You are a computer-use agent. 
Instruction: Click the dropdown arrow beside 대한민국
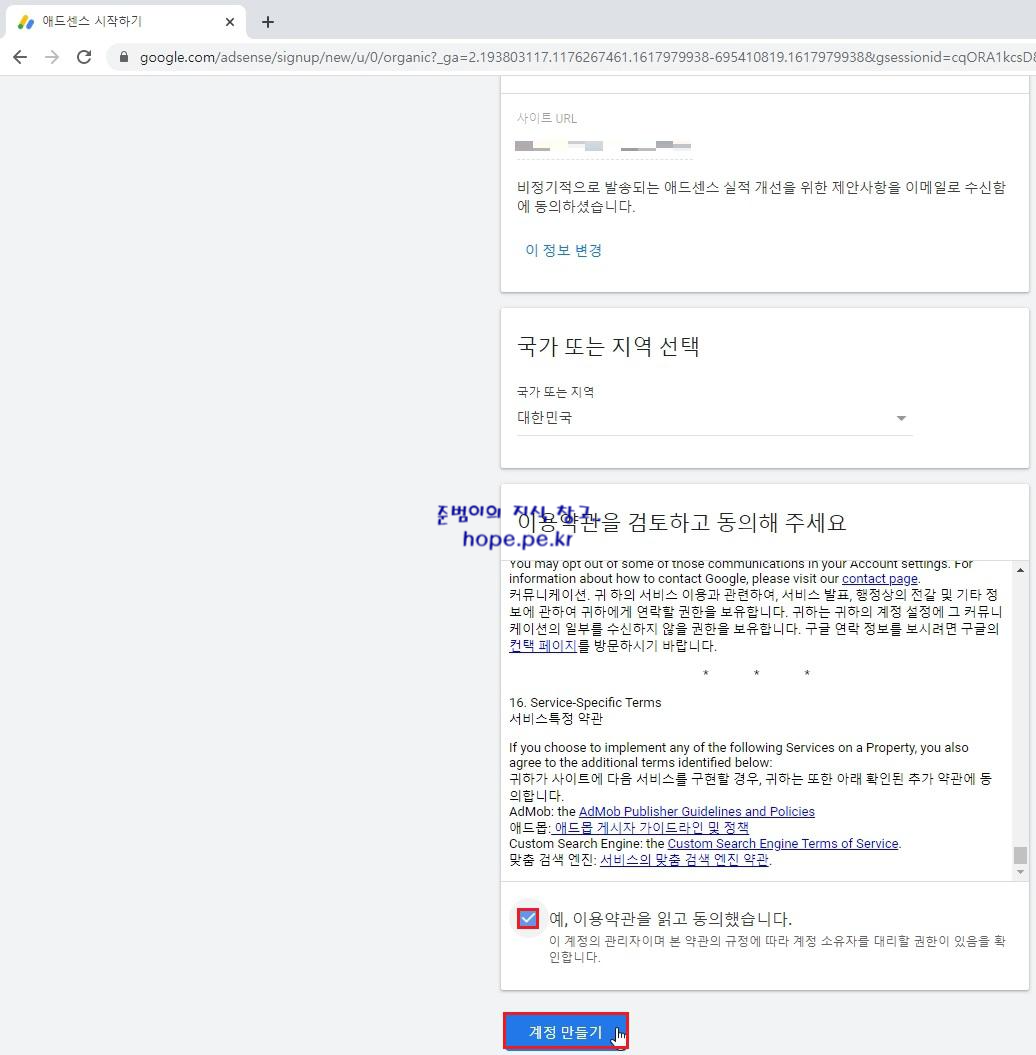tap(901, 419)
